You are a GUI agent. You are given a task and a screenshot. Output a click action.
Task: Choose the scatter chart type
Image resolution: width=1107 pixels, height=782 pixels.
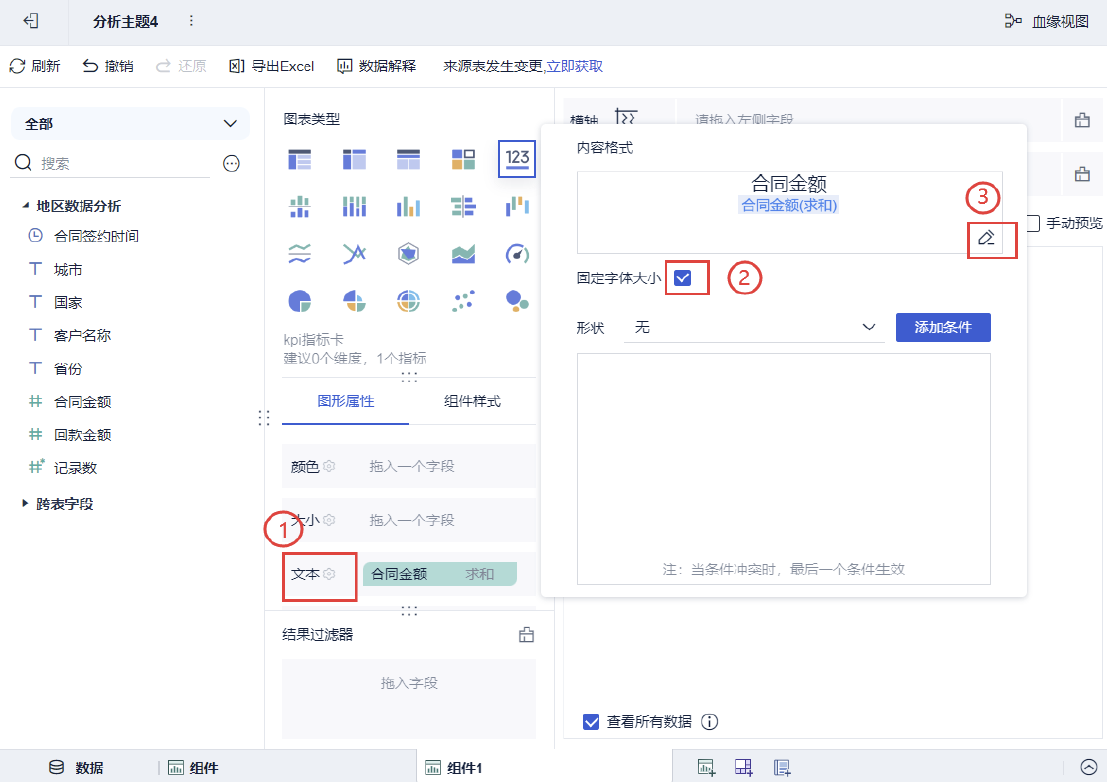point(463,301)
